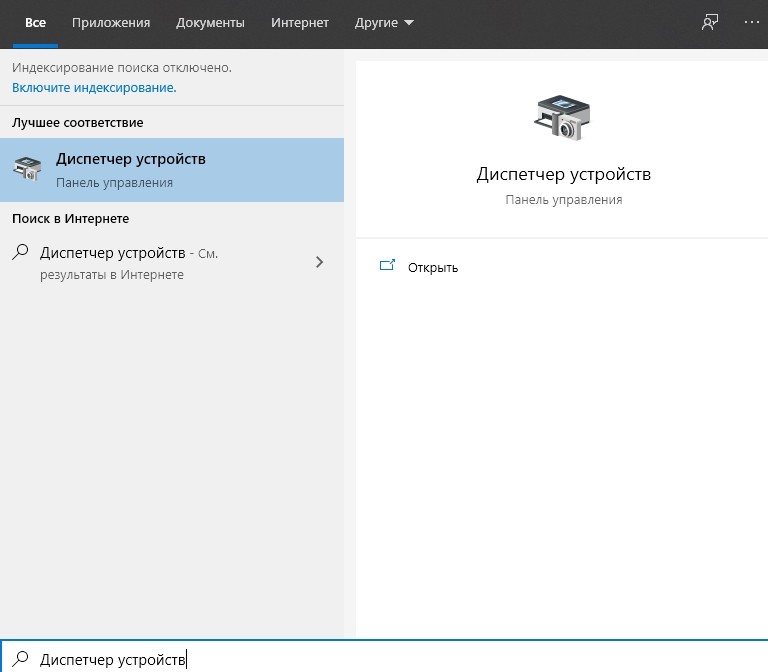Expand web result chevron arrow
The width and height of the screenshot is (768, 672).
[319, 263]
